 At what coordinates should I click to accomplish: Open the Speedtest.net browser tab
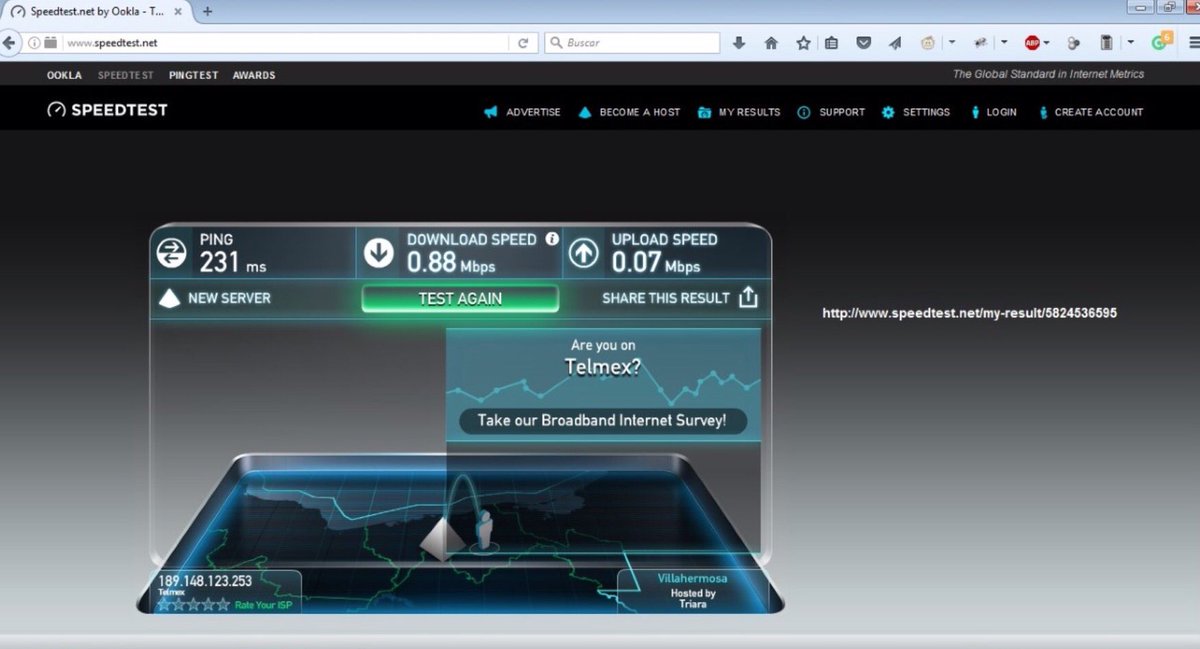click(x=95, y=11)
